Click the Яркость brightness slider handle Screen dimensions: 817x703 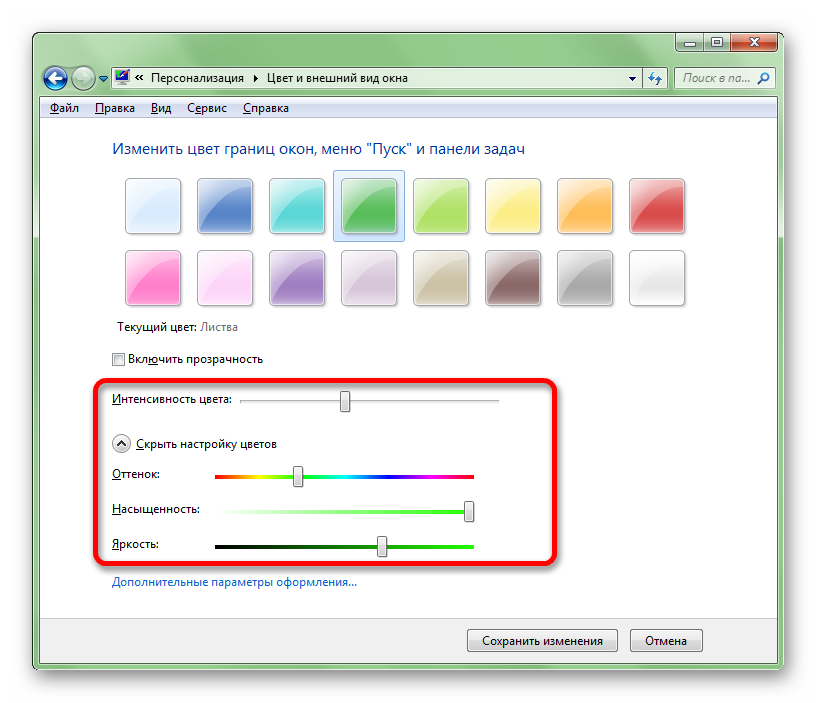click(x=382, y=546)
